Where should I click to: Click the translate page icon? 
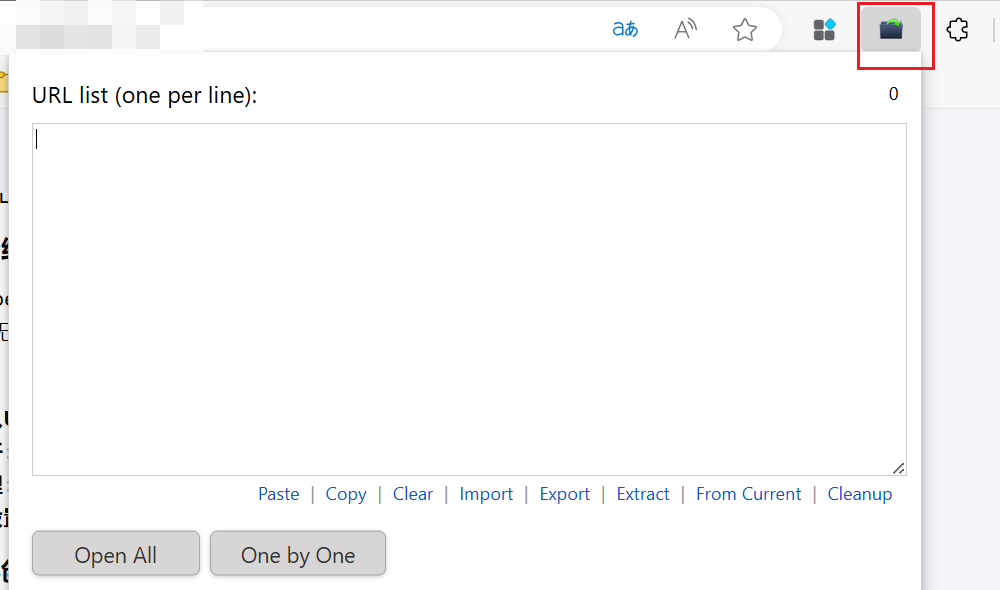click(x=625, y=30)
